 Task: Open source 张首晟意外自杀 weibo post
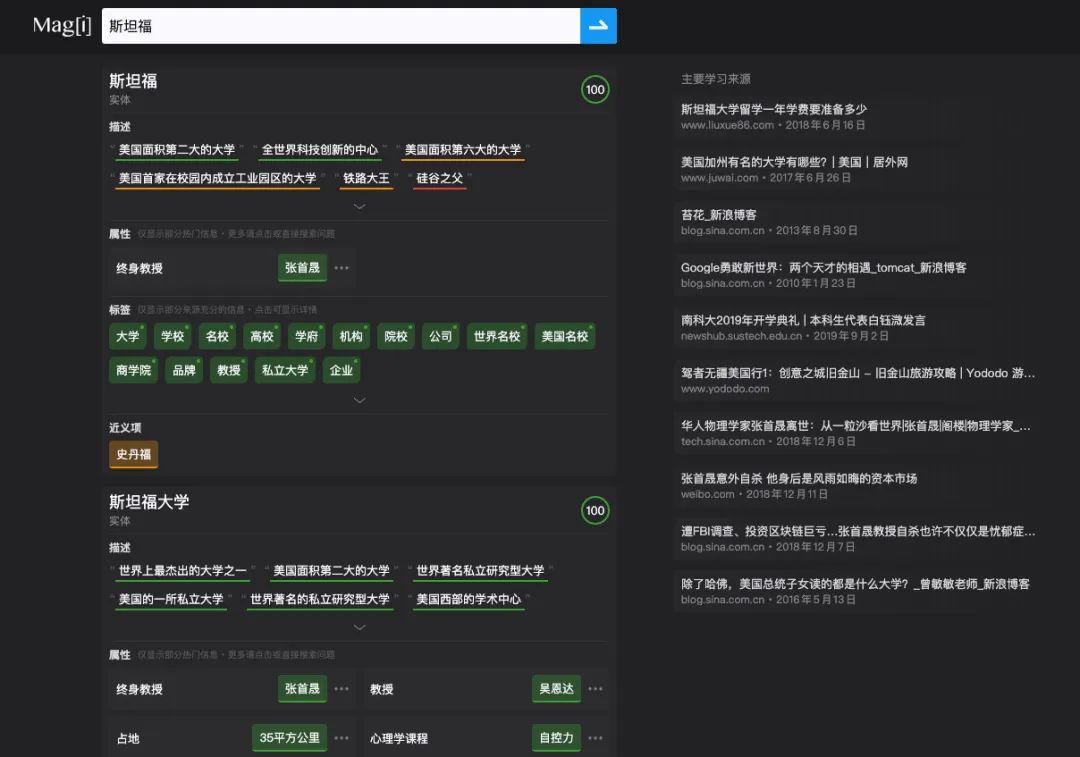click(x=799, y=479)
